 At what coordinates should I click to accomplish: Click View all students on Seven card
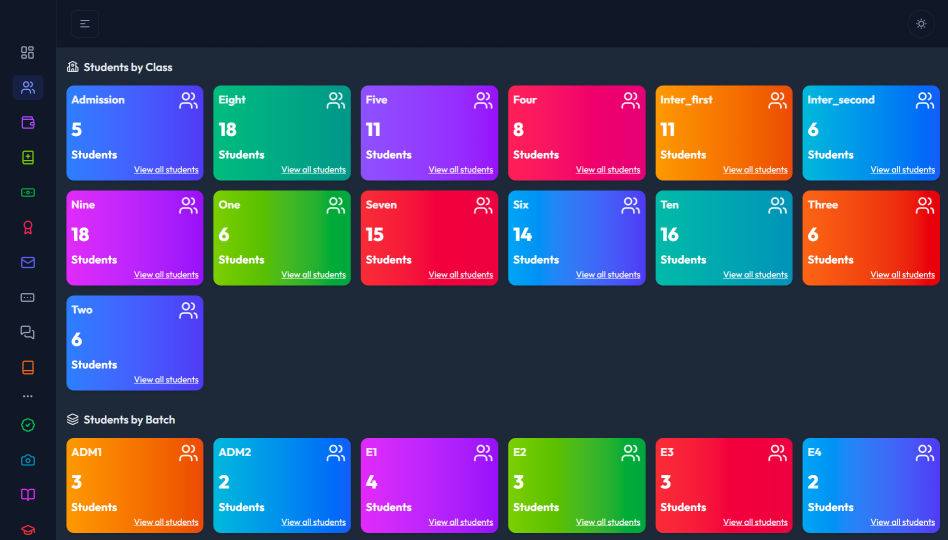pyautogui.click(x=460, y=275)
